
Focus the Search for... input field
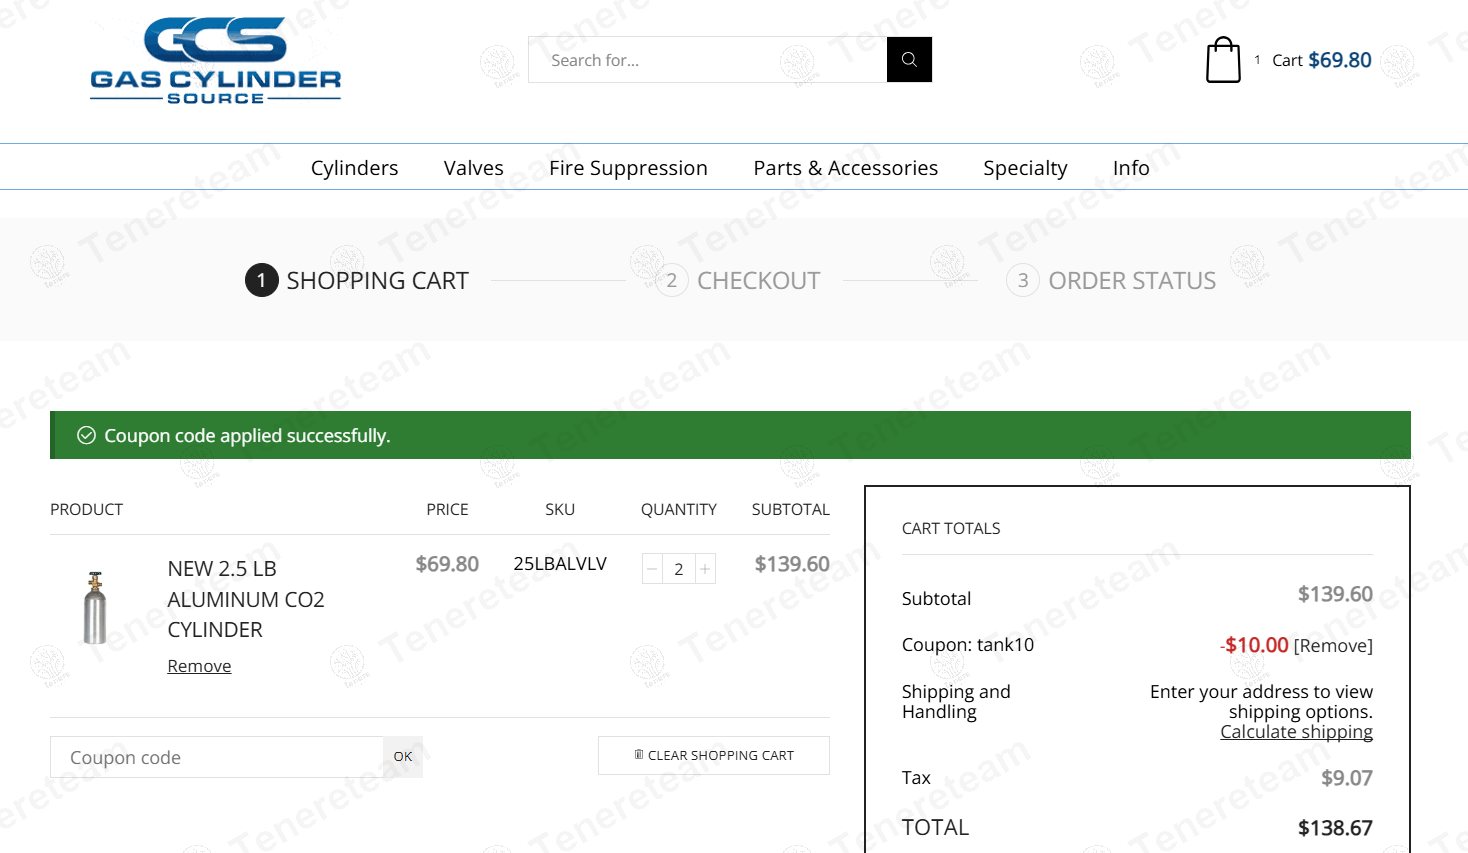click(x=707, y=60)
